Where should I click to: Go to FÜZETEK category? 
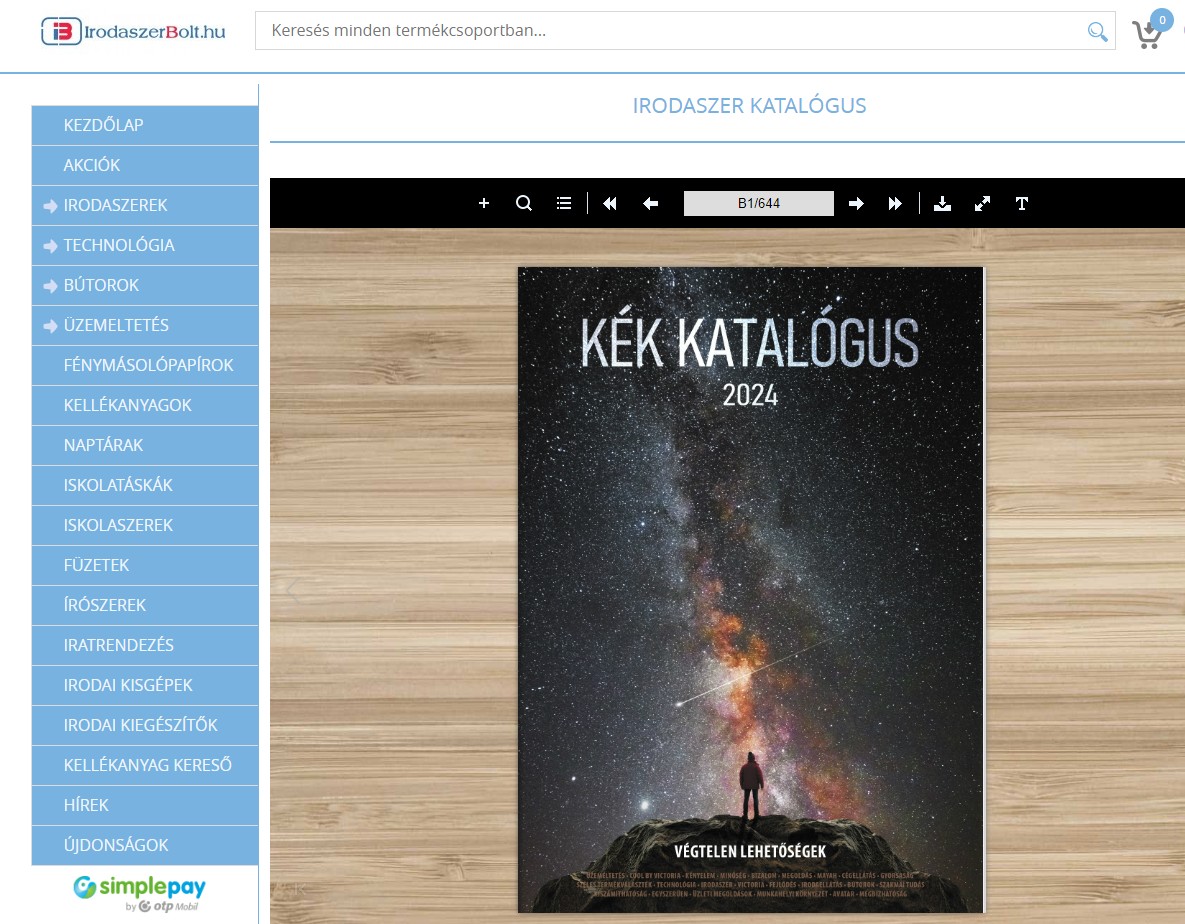(x=145, y=566)
